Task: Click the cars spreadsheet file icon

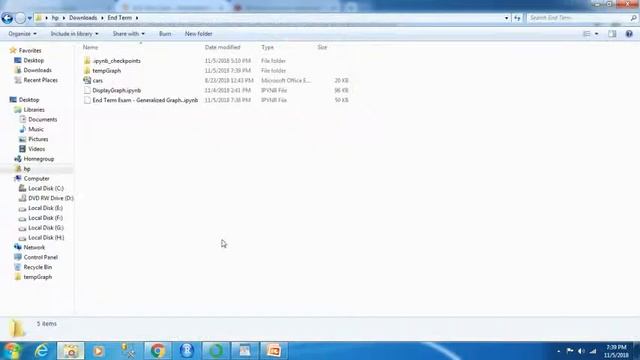Action: 87,80
